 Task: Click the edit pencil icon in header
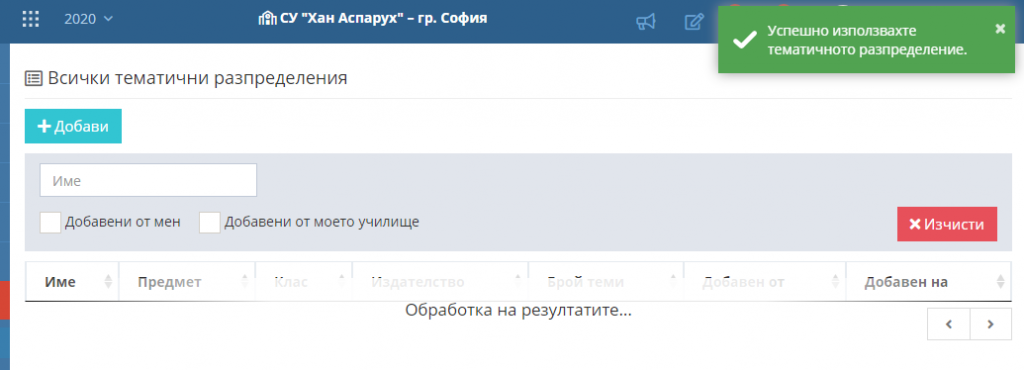(x=694, y=22)
